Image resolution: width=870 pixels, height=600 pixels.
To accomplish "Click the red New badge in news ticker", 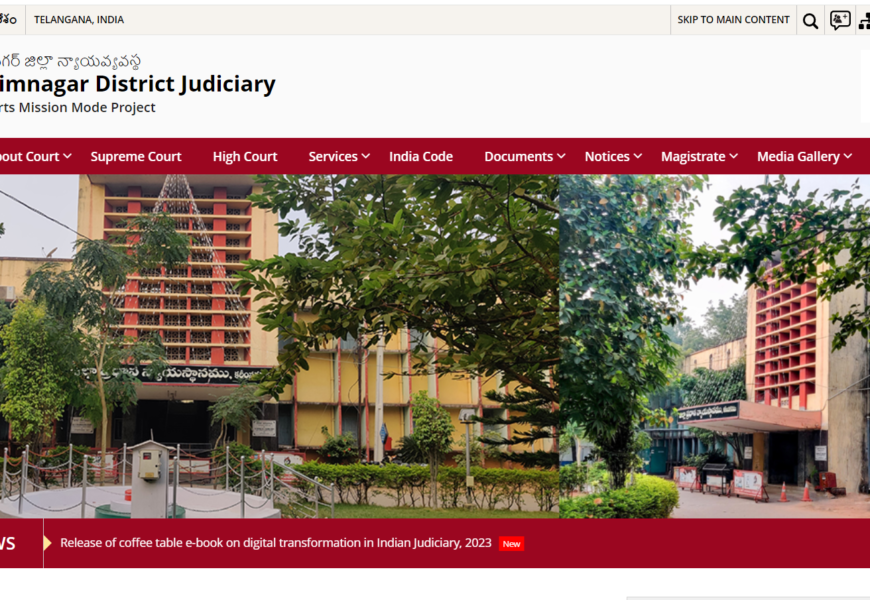I will pyautogui.click(x=511, y=544).
